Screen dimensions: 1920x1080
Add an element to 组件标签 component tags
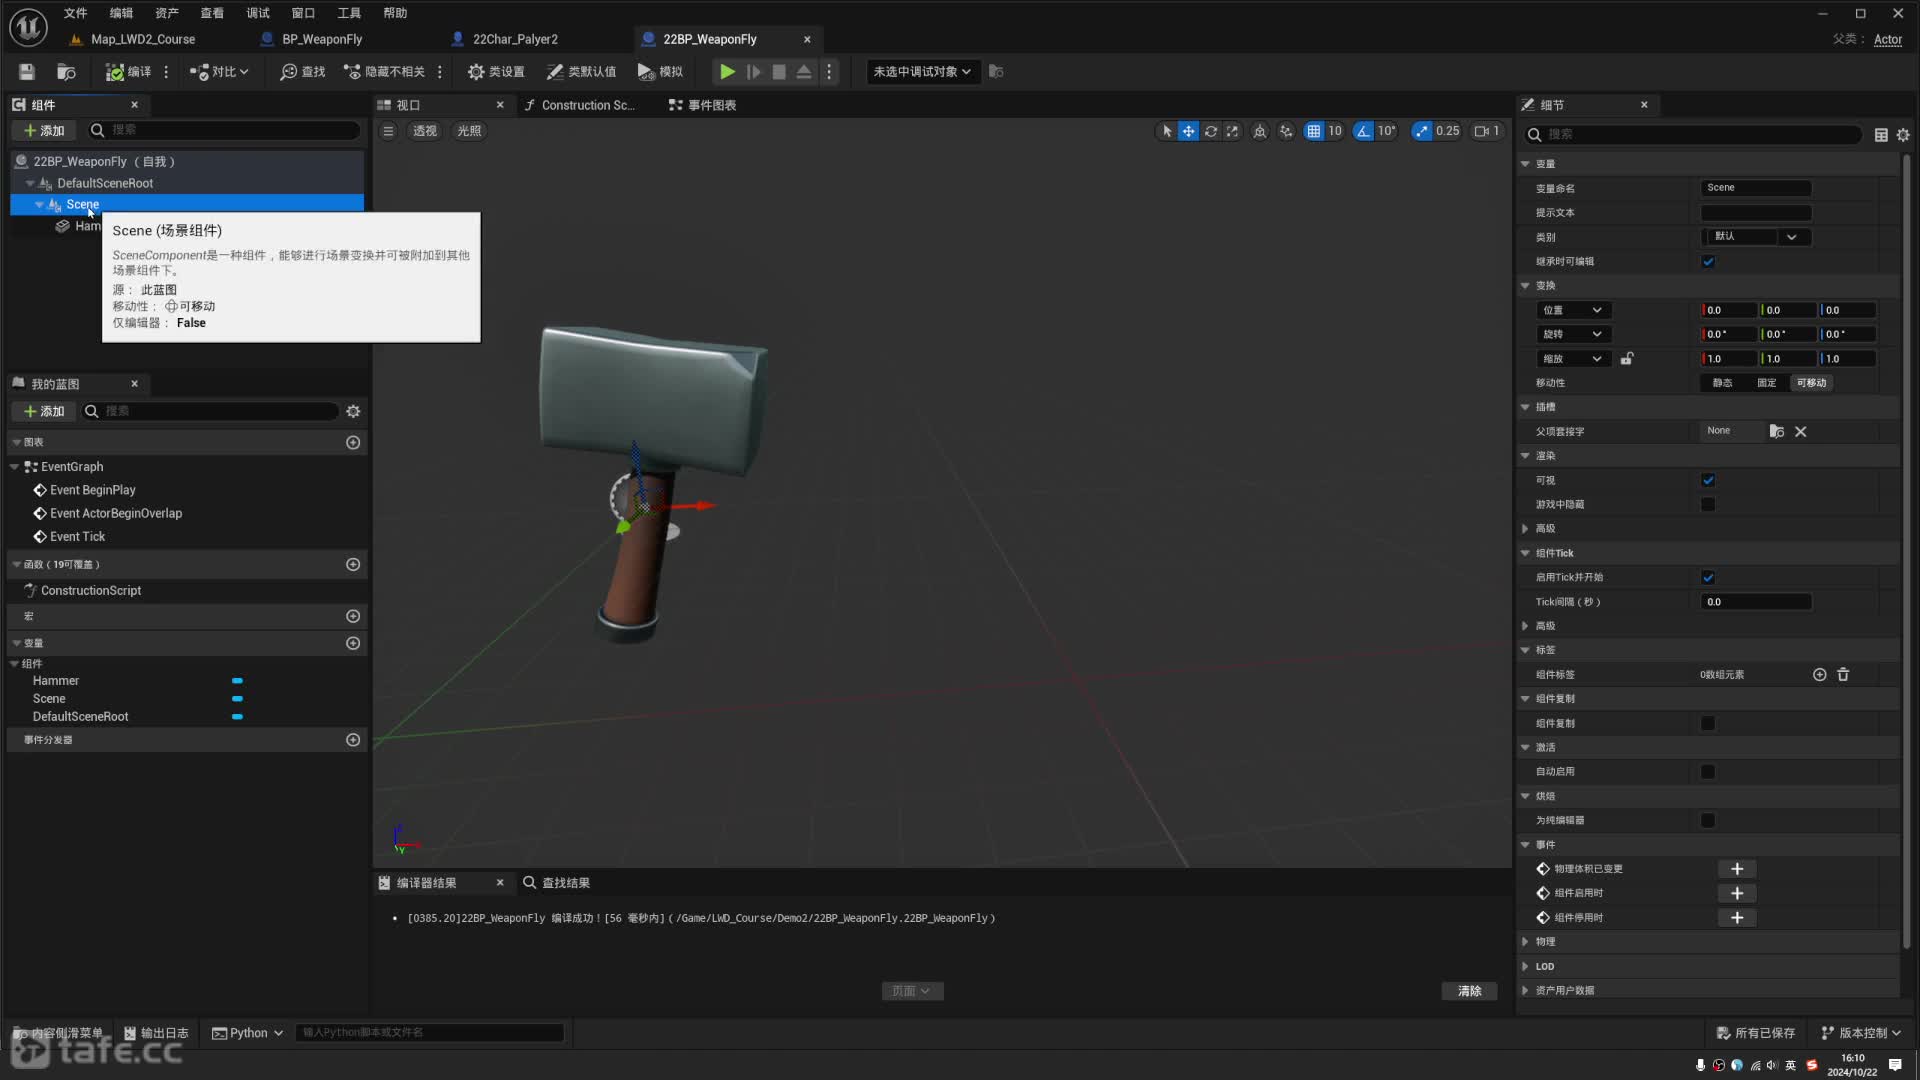(x=1819, y=675)
